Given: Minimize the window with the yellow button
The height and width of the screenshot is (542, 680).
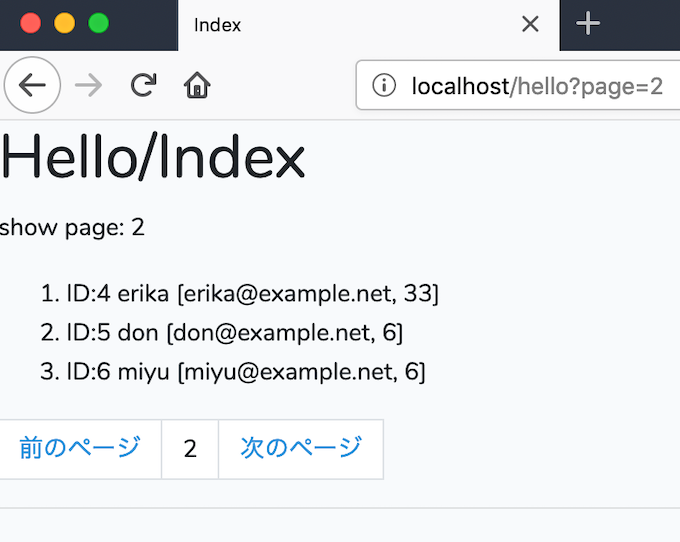Looking at the screenshot, I should tap(64, 23).
